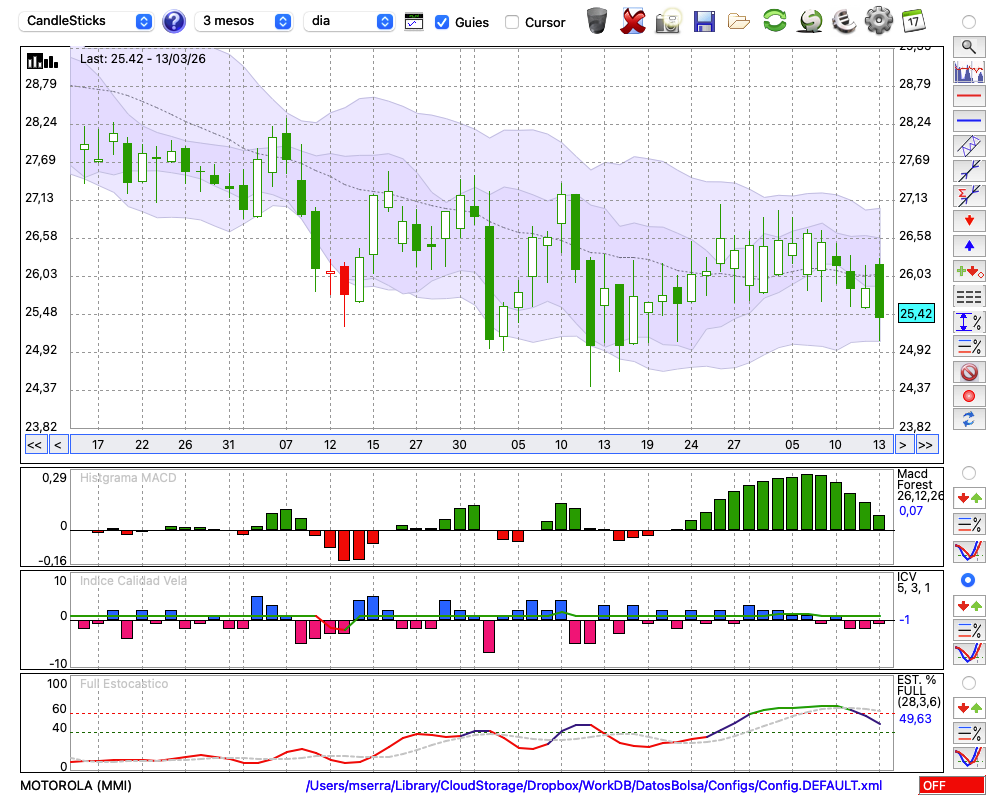Select the red horizontal line tool
This screenshot has width=1000, height=800.
pos(969,96)
